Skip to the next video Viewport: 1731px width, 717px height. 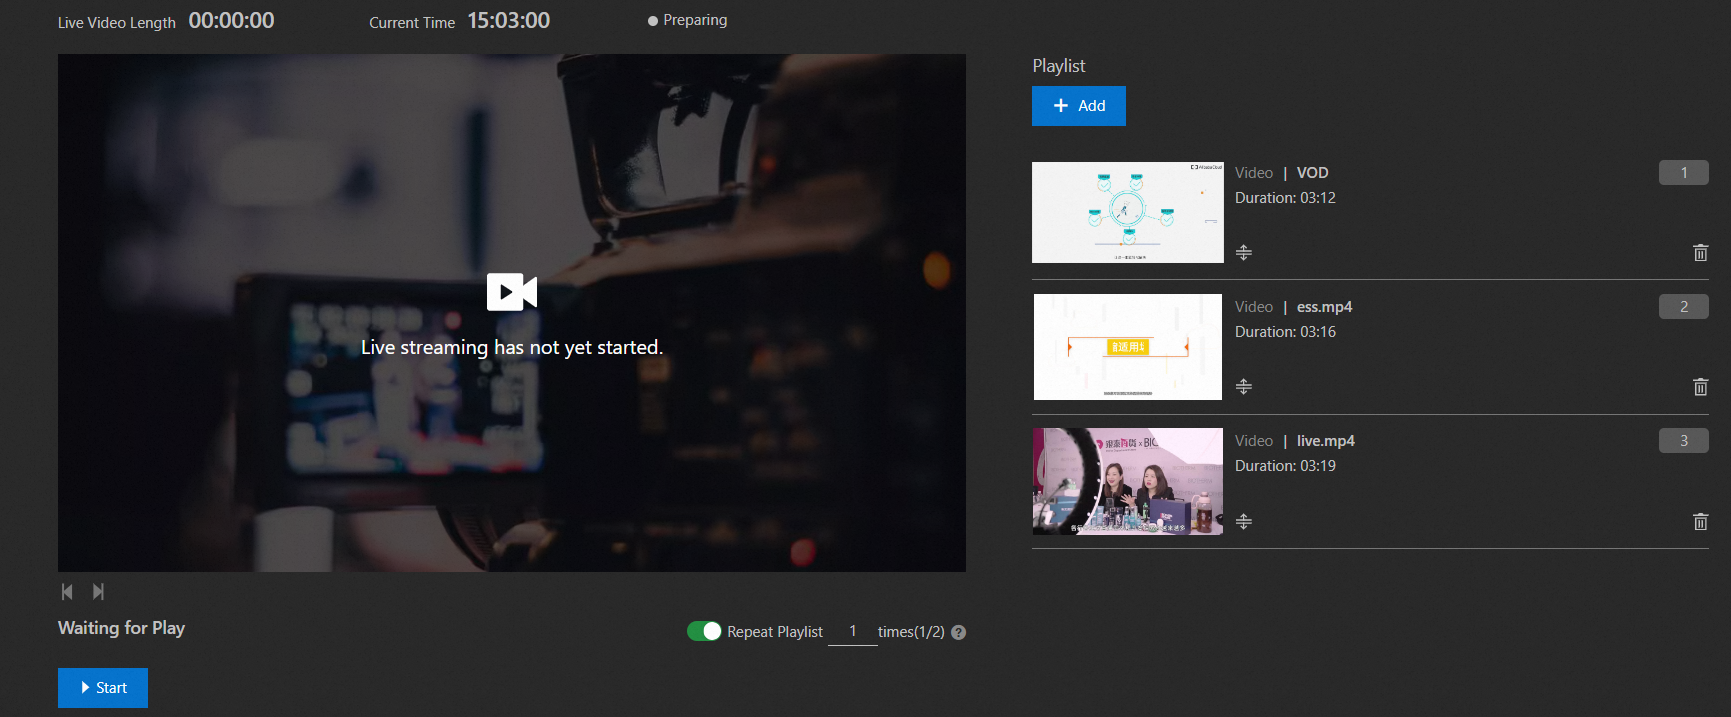[x=98, y=592]
